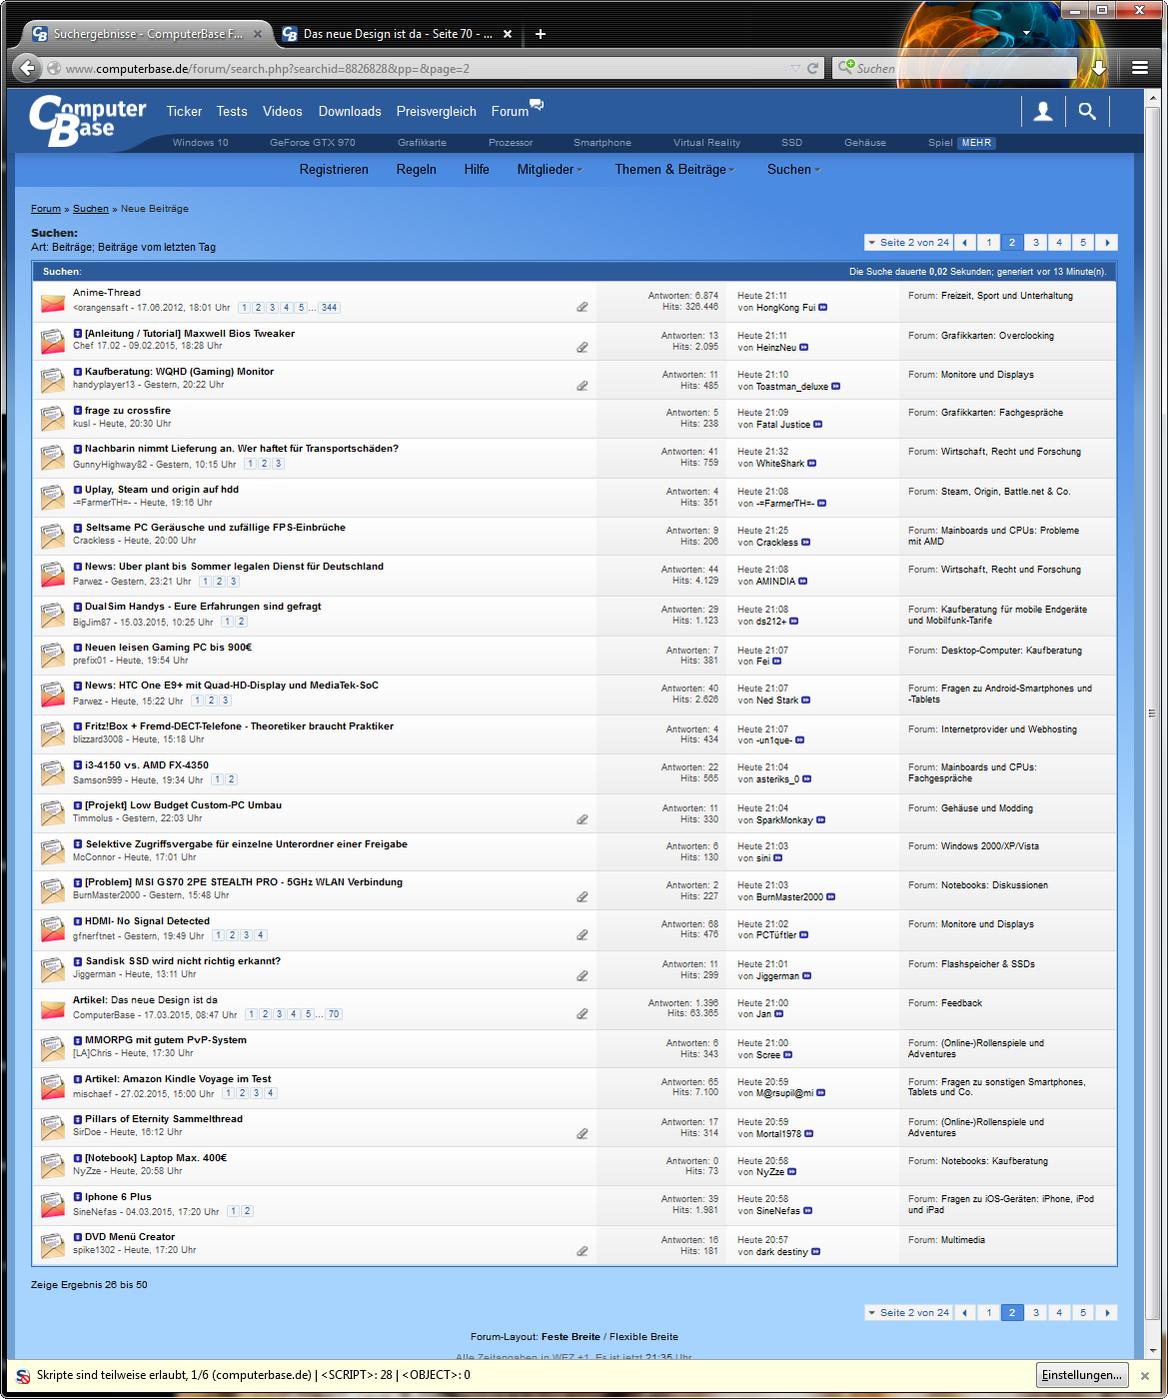Click the Einstellungen... button
Screen dimensions: 1168x1399
(1082, 1376)
